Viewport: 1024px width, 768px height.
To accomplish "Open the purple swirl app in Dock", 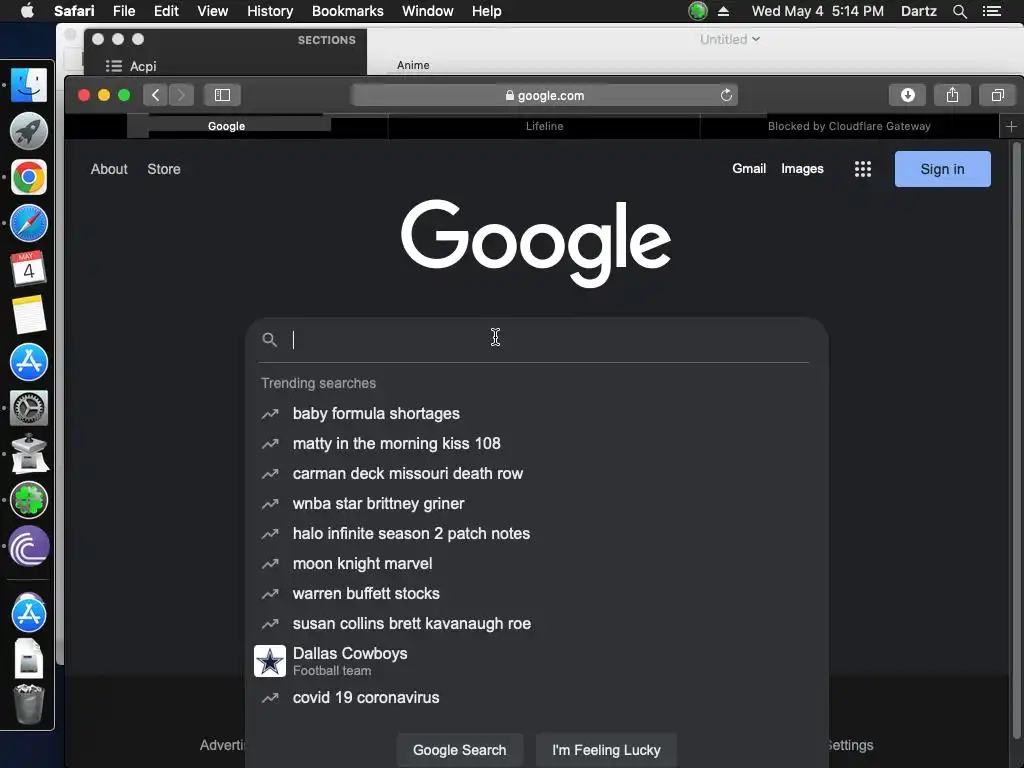I will [x=29, y=546].
